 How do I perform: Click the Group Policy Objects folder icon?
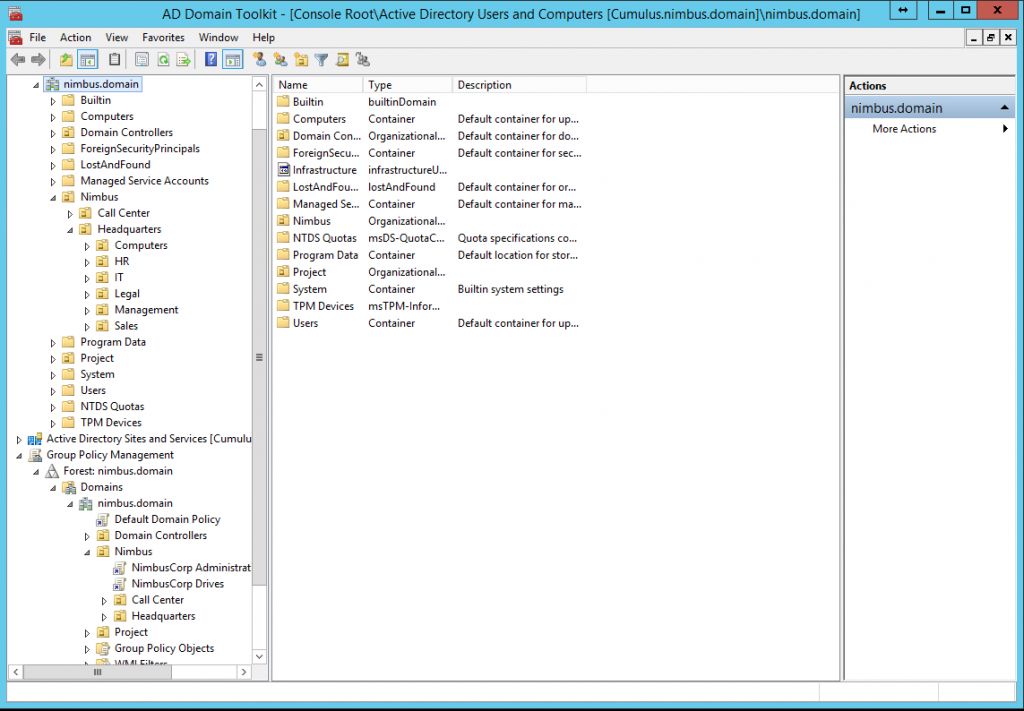point(103,648)
